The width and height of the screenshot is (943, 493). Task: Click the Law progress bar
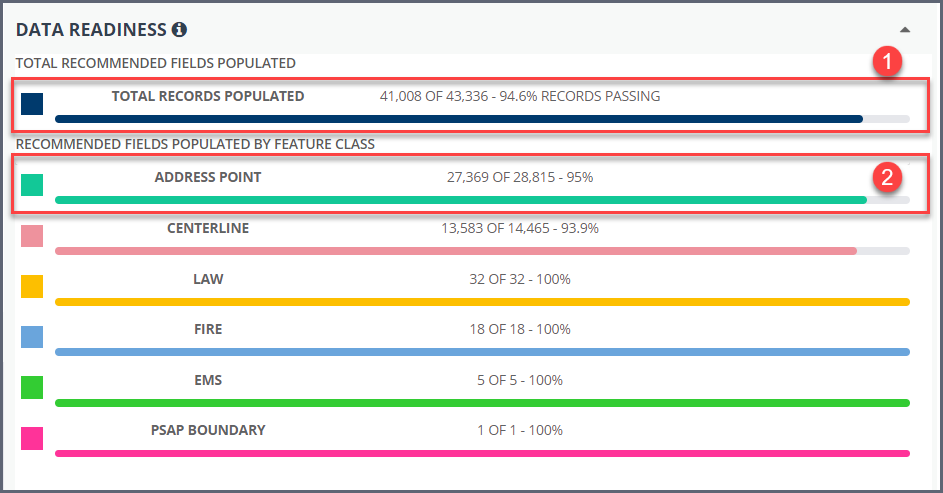(482, 302)
